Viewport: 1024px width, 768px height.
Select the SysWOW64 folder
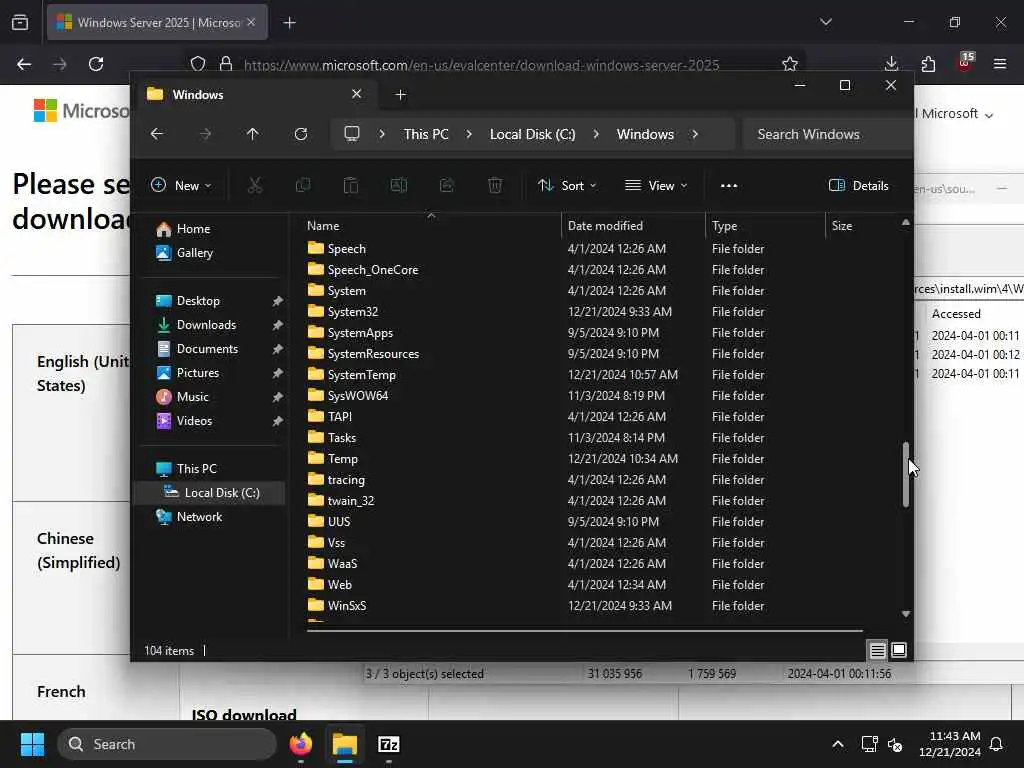[x=358, y=395]
